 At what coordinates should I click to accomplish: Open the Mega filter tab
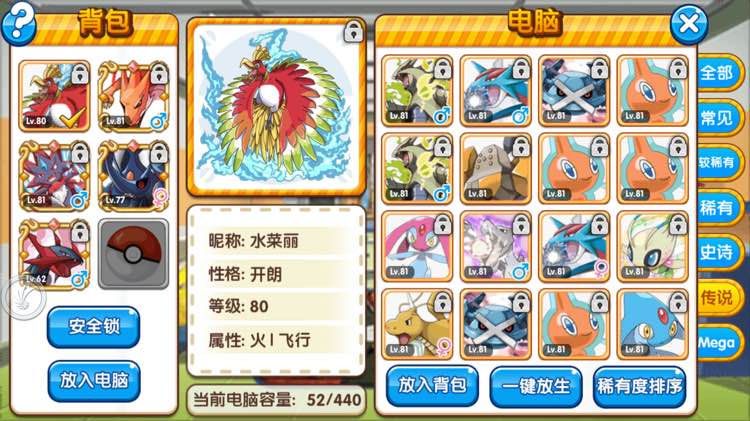(719, 343)
